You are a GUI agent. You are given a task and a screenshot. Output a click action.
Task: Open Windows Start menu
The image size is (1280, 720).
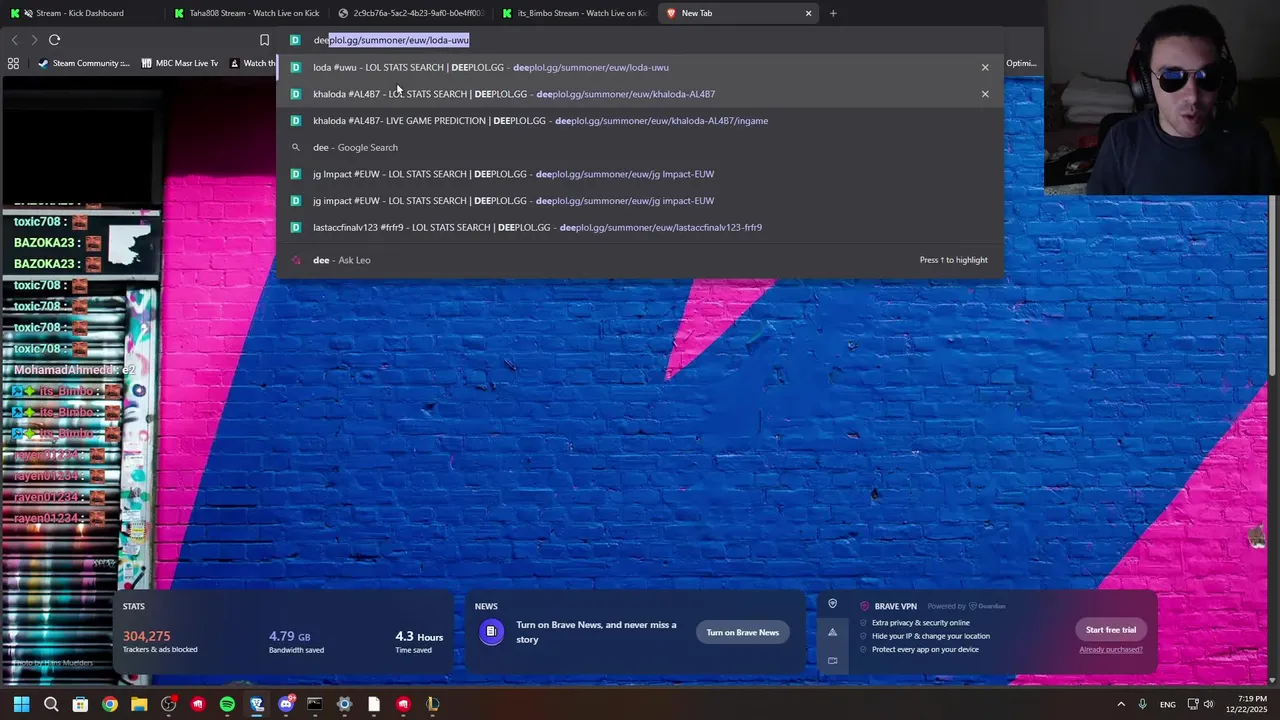point(21,704)
